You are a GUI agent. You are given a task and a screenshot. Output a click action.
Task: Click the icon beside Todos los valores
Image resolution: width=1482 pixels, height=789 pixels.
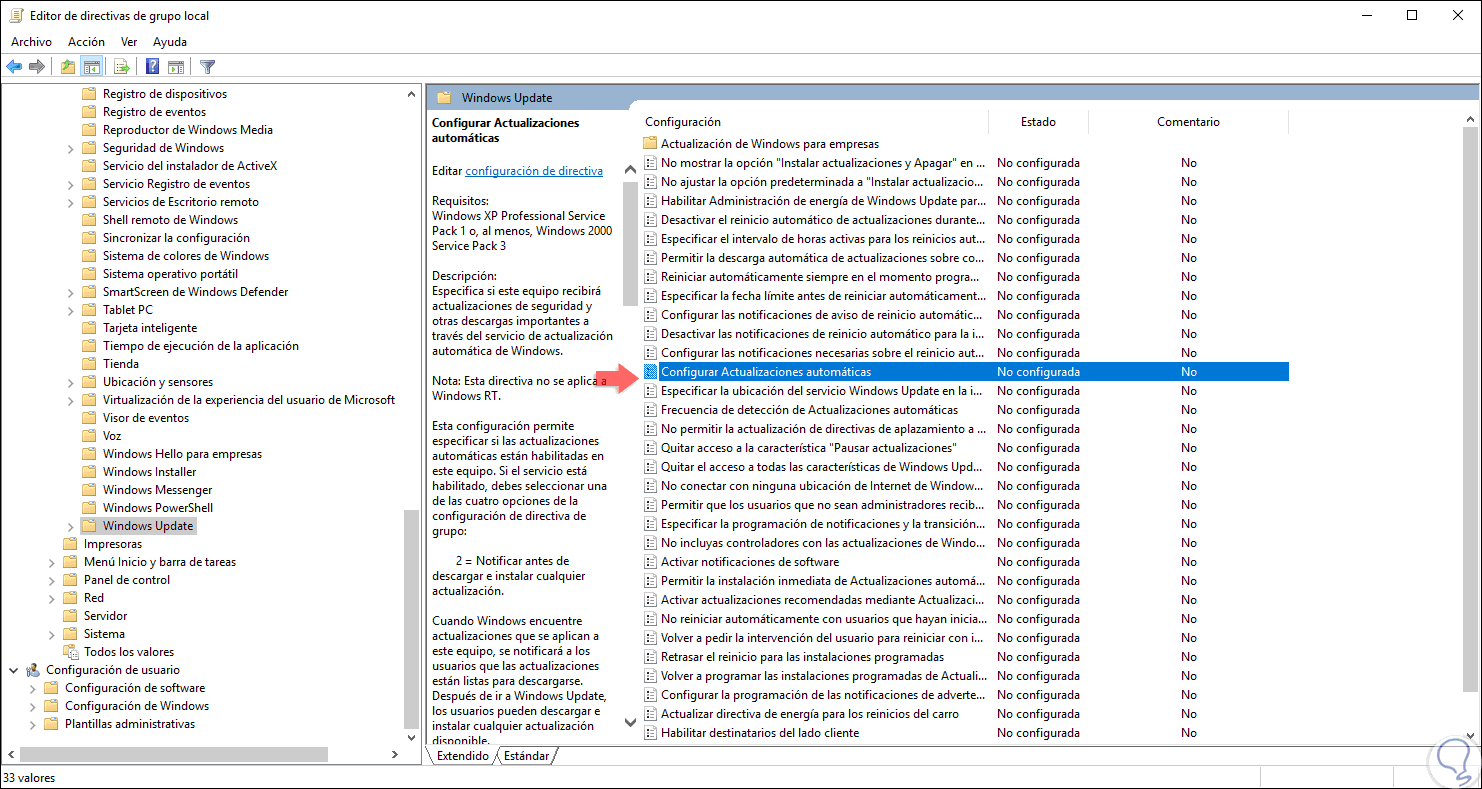click(x=71, y=652)
